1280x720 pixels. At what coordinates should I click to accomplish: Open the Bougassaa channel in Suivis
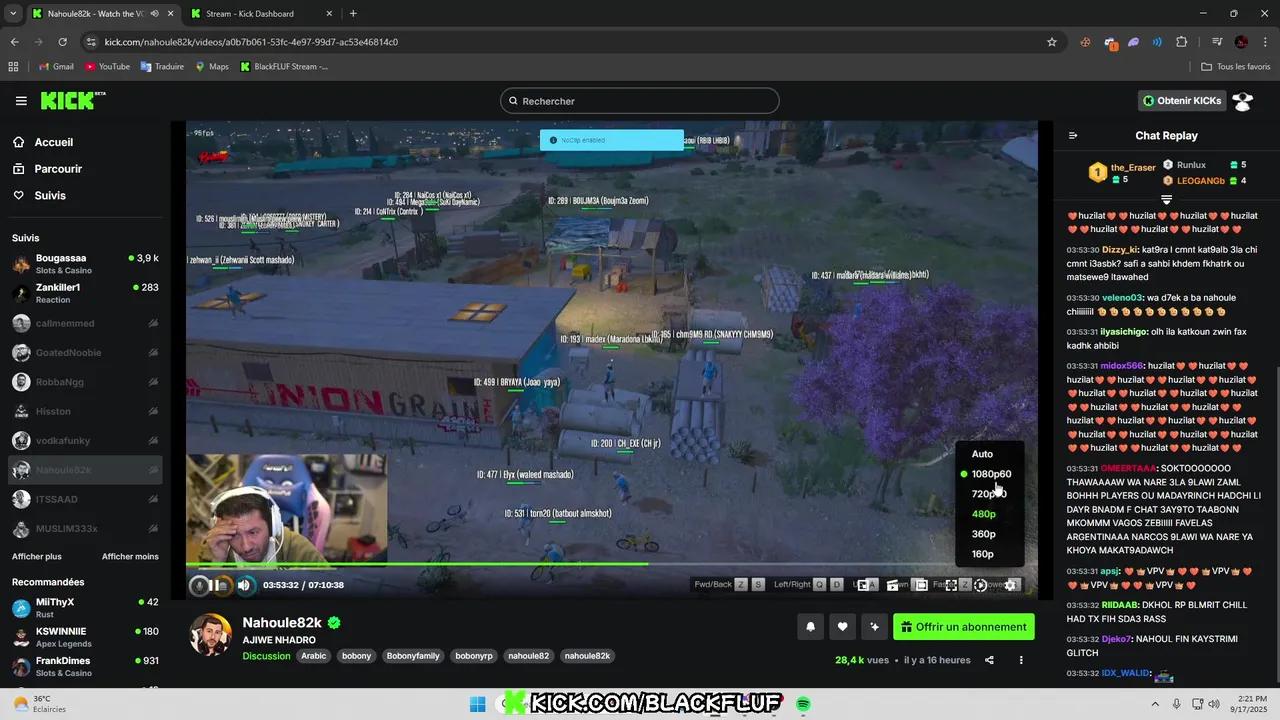pyautogui.click(x=85, y=264)
